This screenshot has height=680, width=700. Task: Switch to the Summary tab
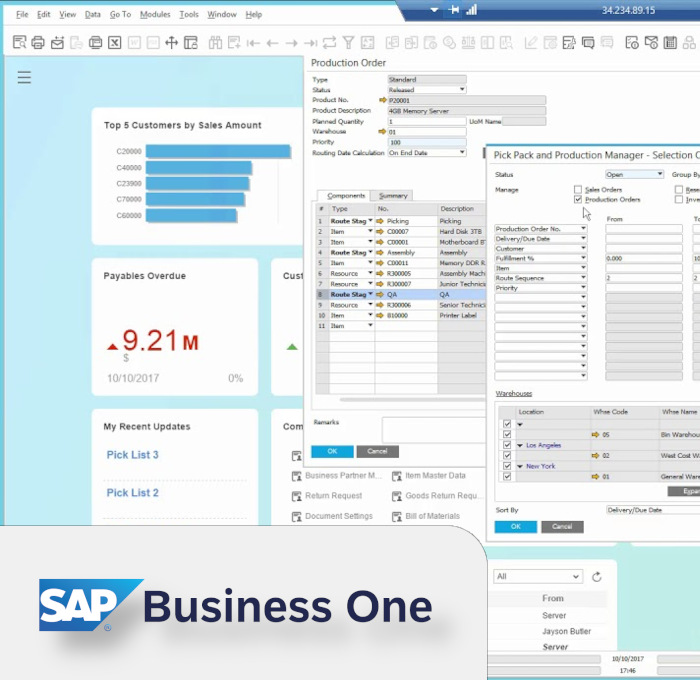pos(393,196)
